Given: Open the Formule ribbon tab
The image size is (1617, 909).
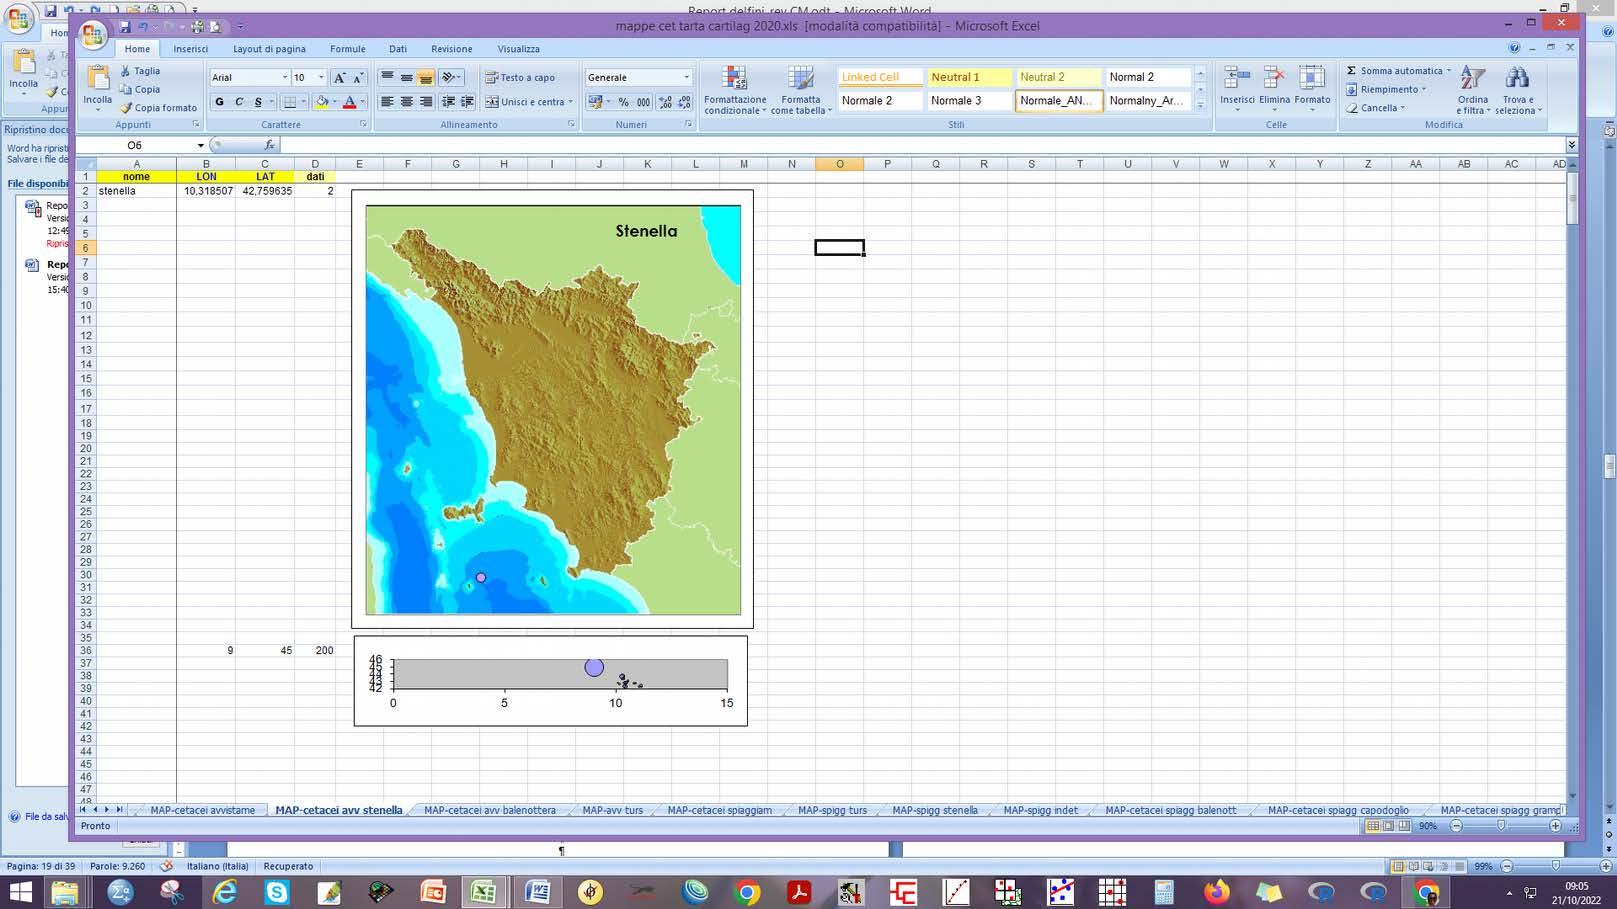Looking at the screenshot, I should (348, 49).
